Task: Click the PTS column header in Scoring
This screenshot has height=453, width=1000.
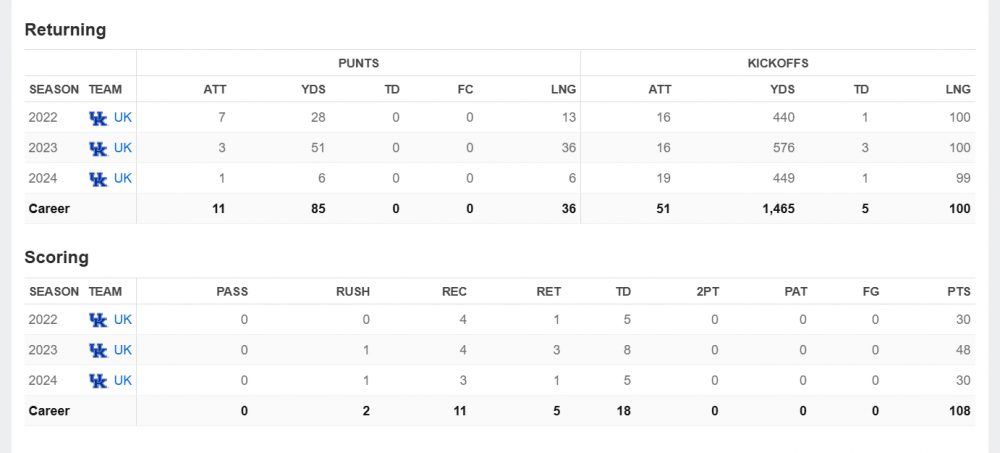Action: coord(959,292)
